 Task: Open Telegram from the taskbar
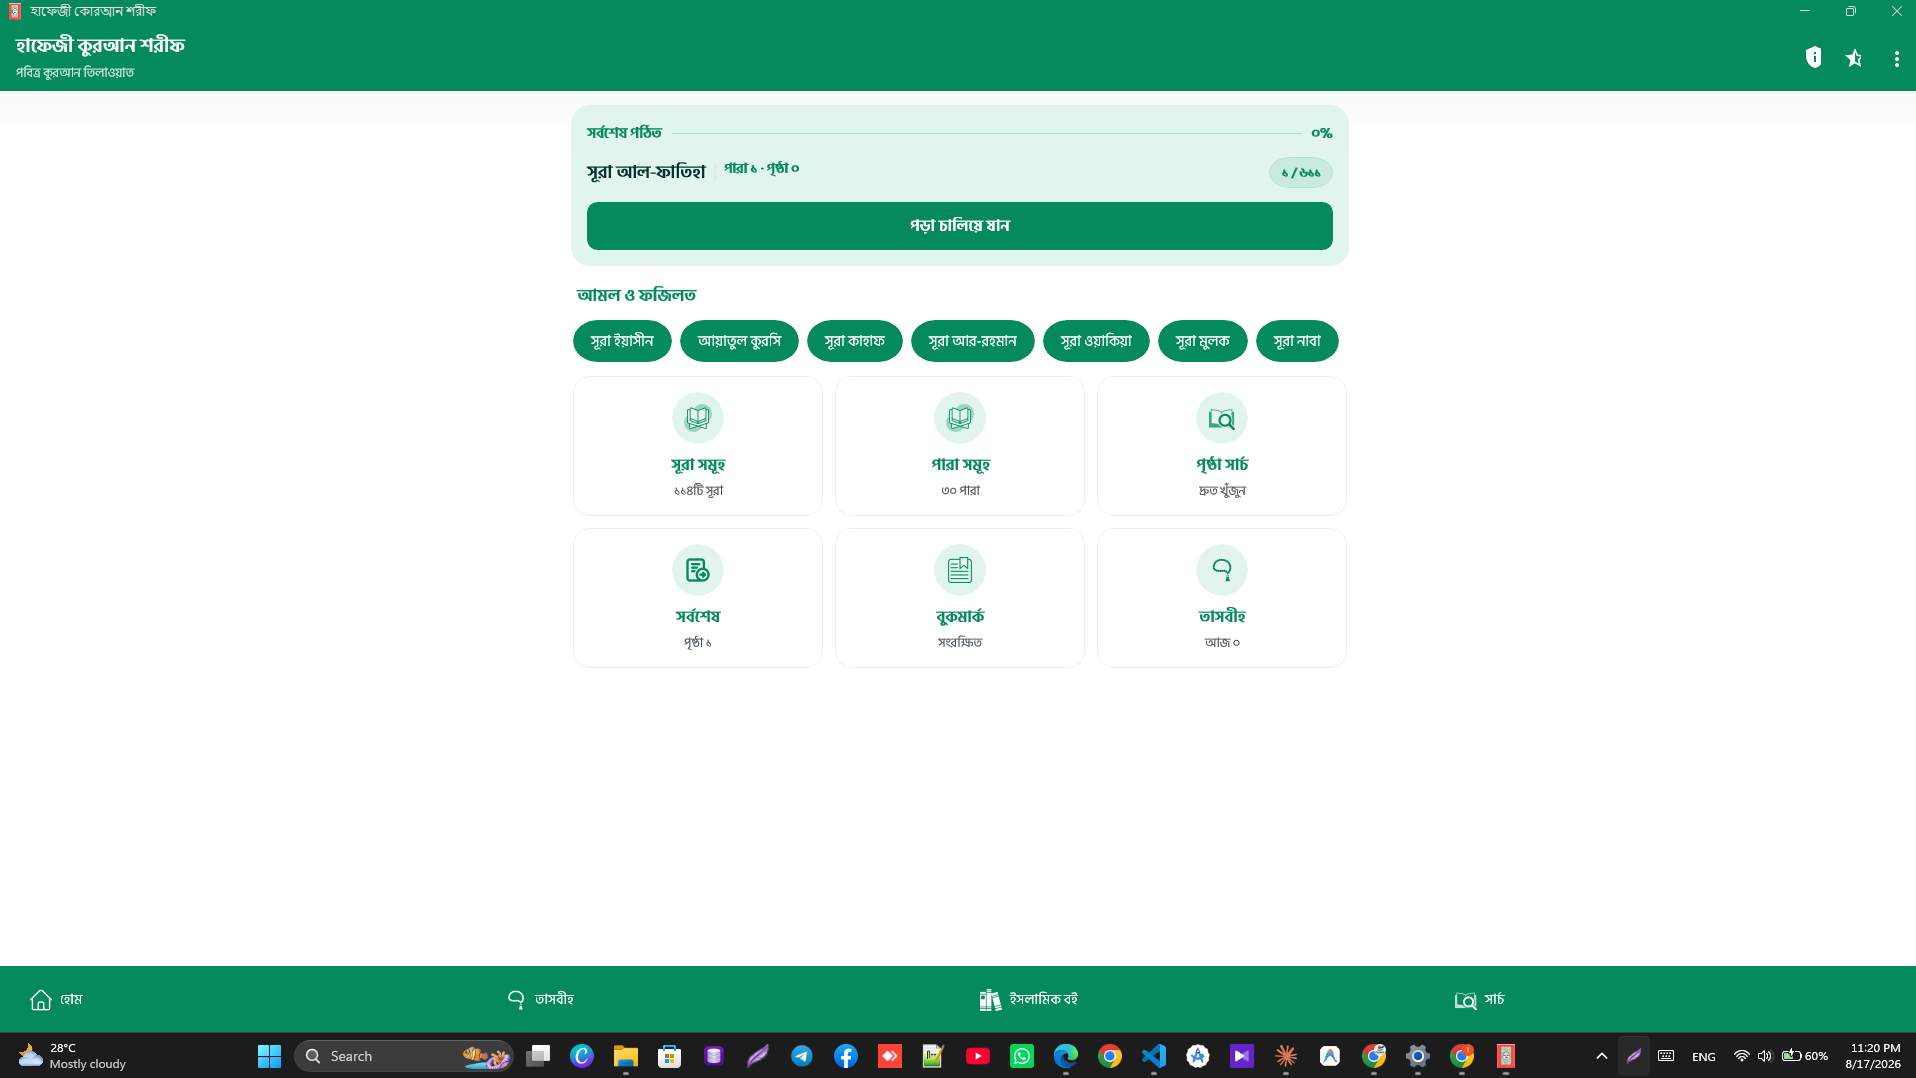tap(802, 1056)
